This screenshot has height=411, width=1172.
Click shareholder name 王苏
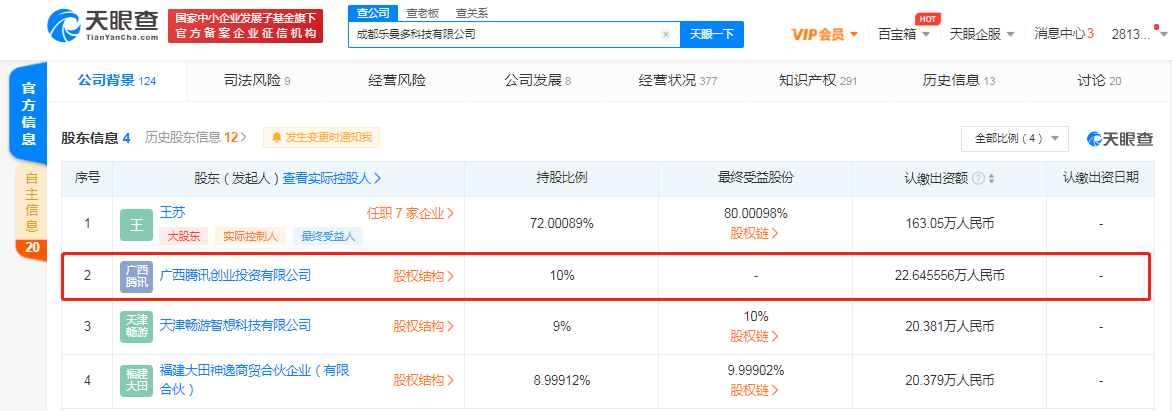pos(172,213)
